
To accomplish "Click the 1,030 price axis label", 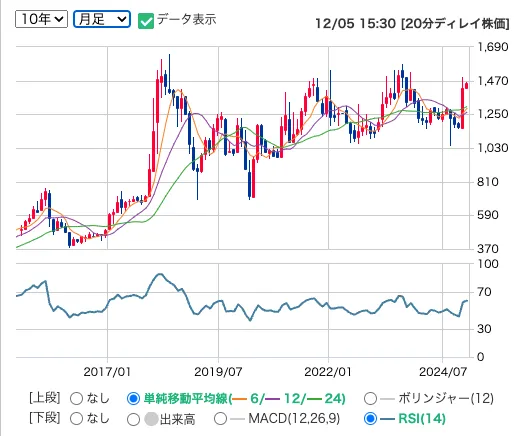I will (493, 148).
